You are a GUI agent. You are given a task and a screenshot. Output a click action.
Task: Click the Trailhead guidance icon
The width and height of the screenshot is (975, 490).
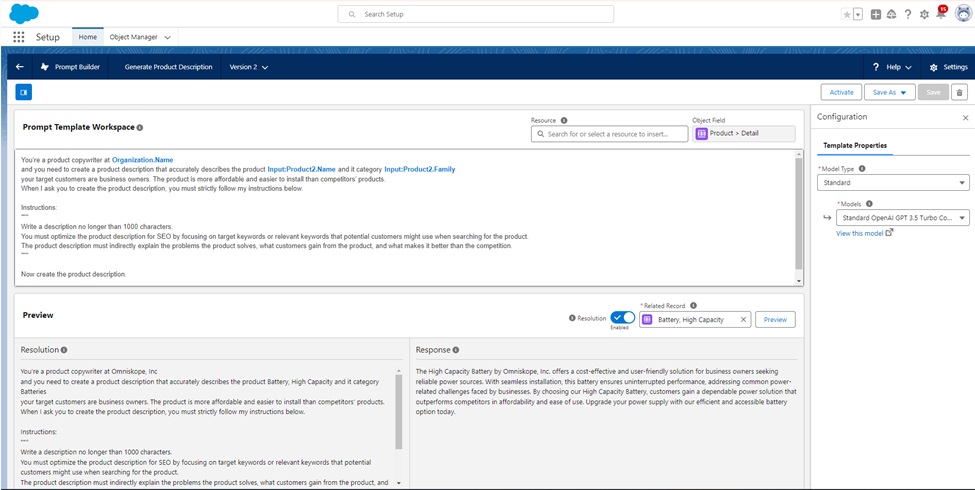tap(892, 14)
